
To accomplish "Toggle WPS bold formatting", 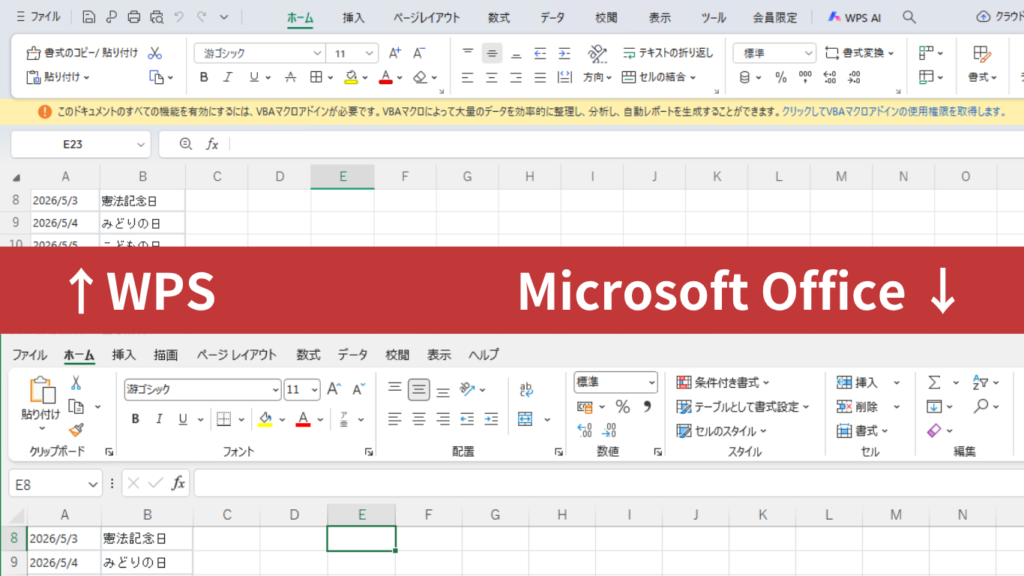I will click(204, 78).
